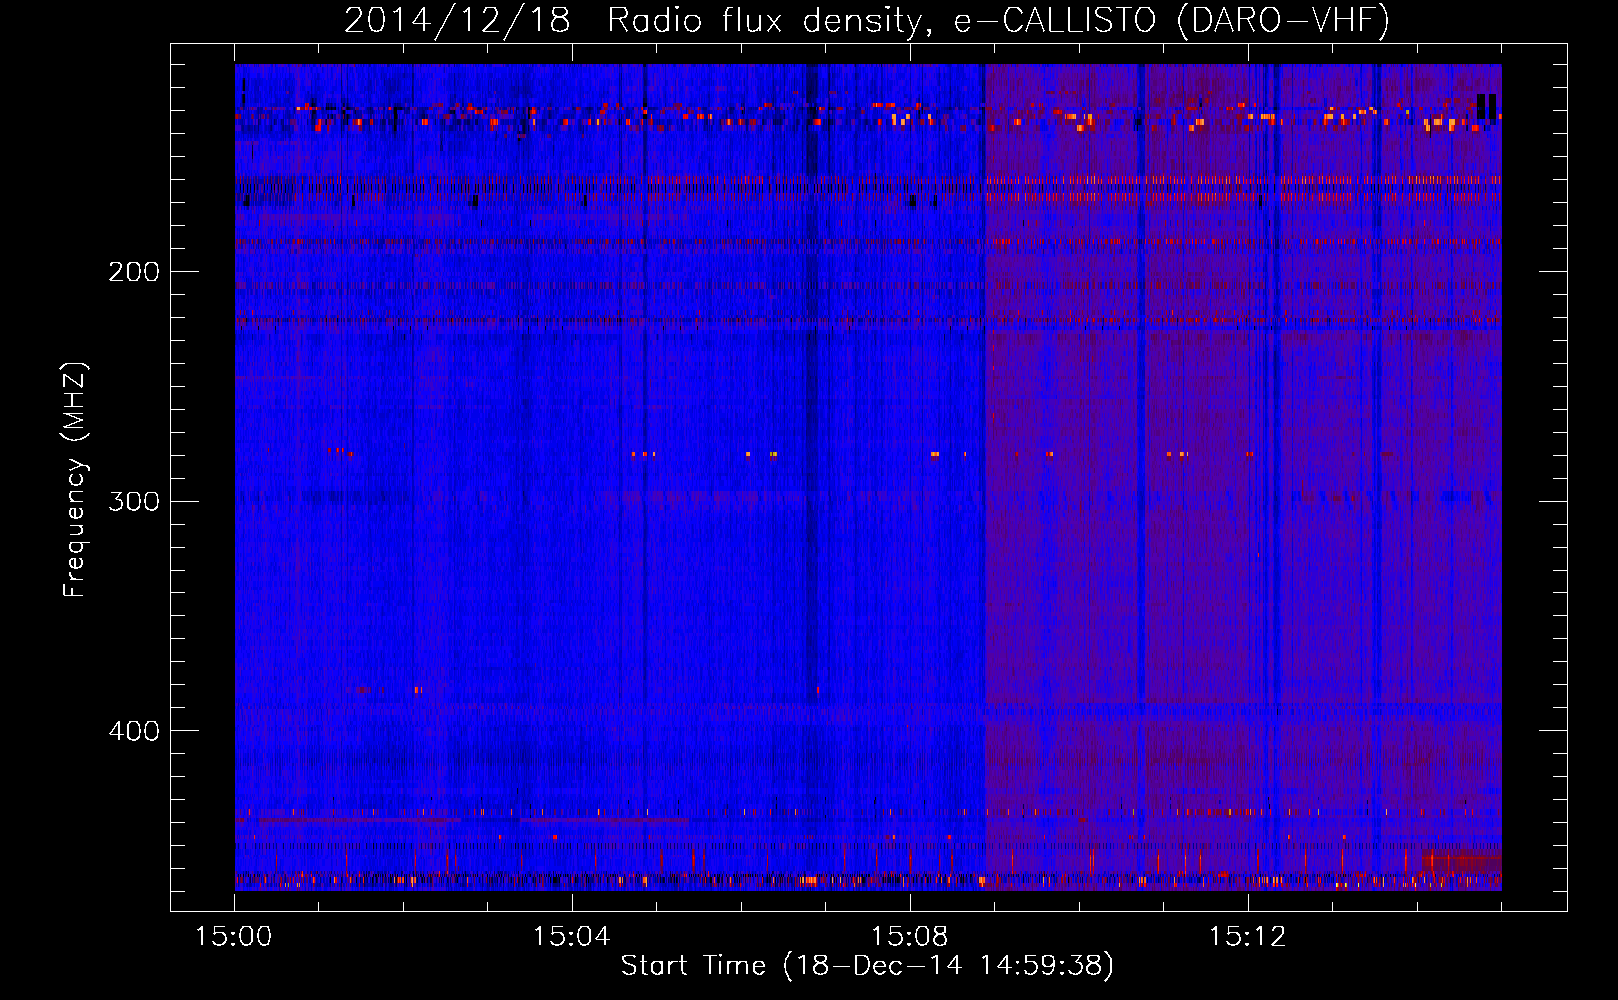Screen dimensions: 1618x1000
Task: Click the 300 frequency tick label
Action: pyautogui.click(x=134, y=501)
